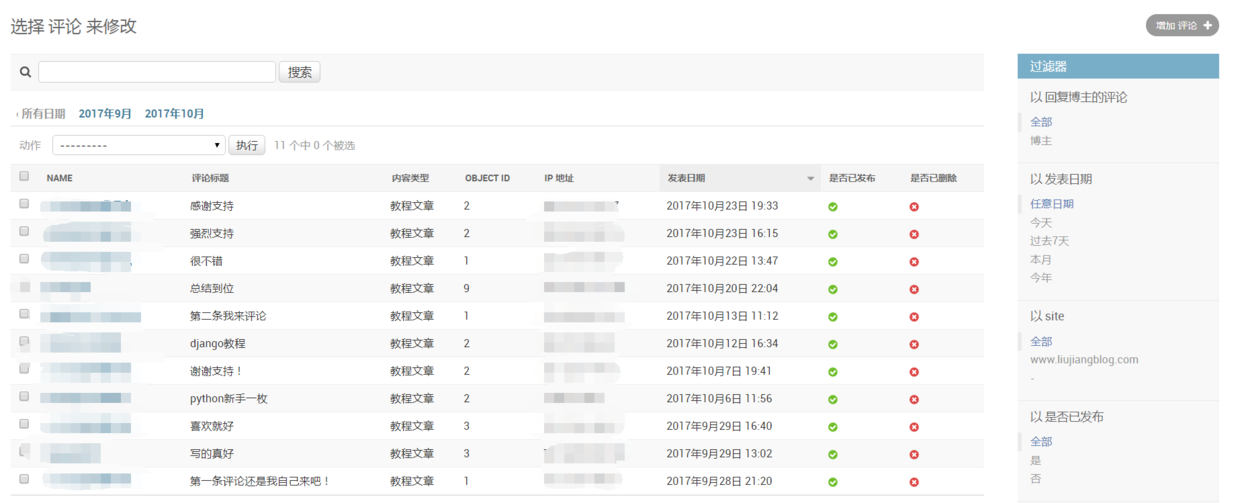Open the 动作 action dropdown

pos(139,146)
